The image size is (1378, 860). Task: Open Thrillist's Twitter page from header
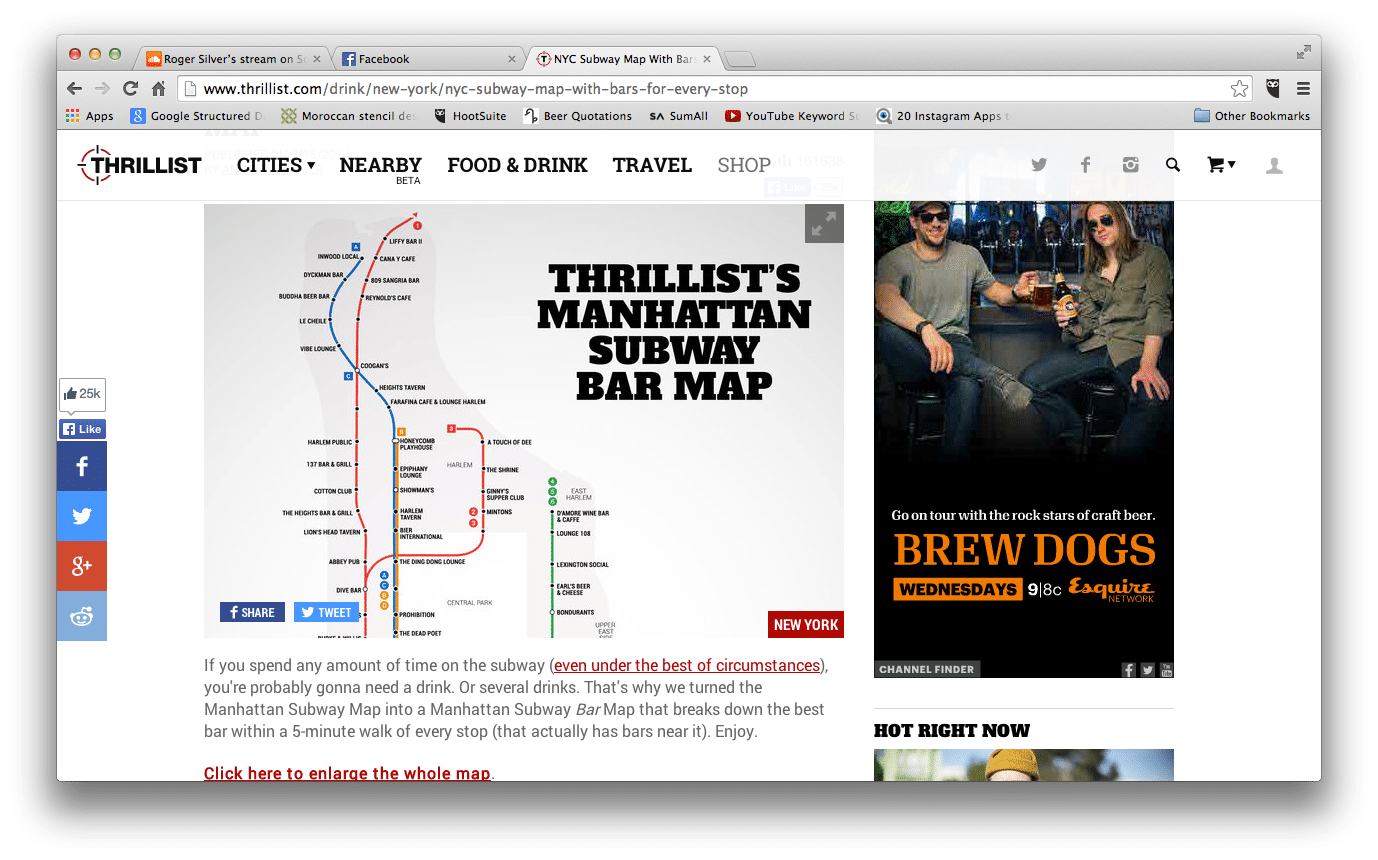(1039, 165)
